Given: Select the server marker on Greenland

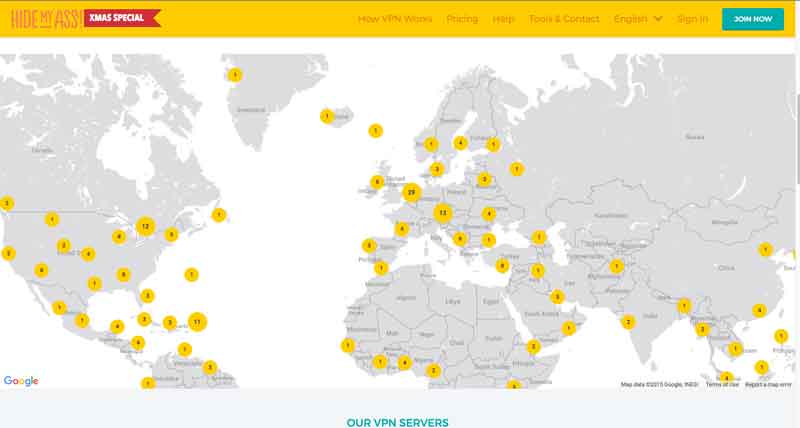Looking at the screenshot, I should [x=235, y=74].
